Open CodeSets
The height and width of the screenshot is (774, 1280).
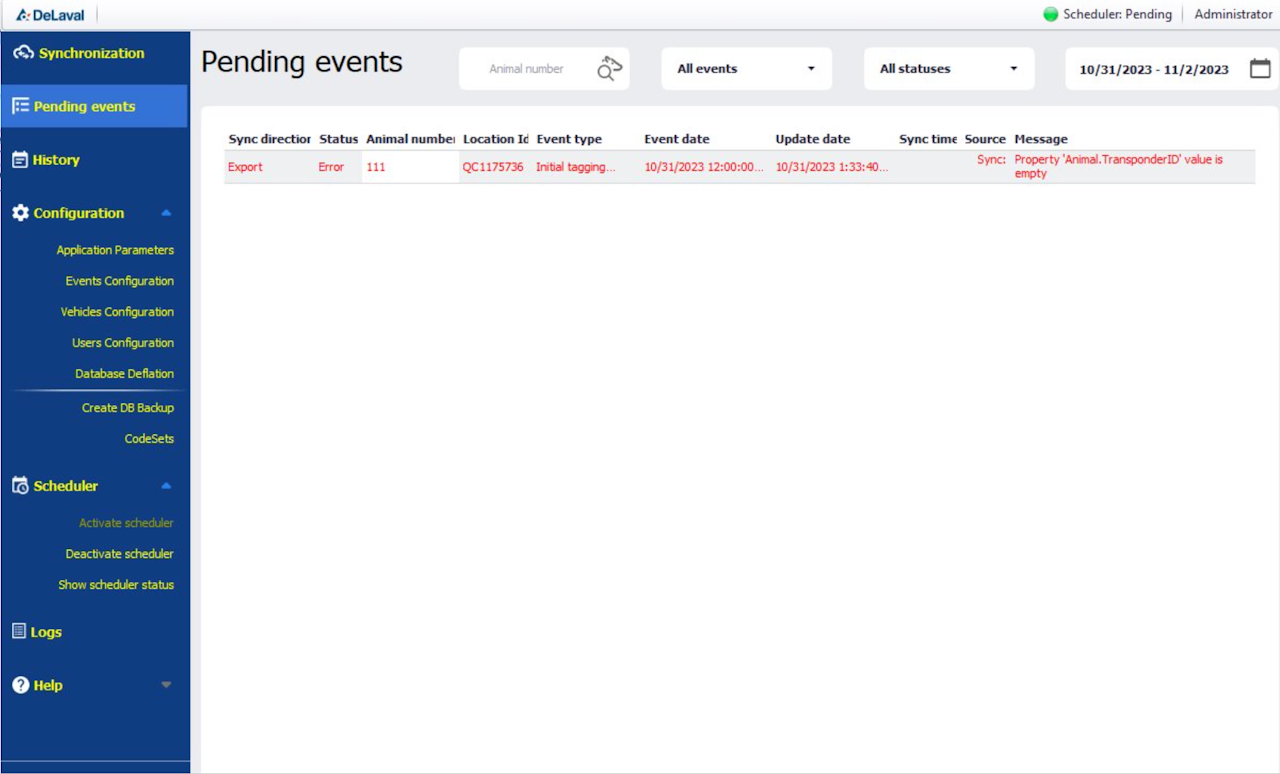pyautogui.click(x=149, y=439)
